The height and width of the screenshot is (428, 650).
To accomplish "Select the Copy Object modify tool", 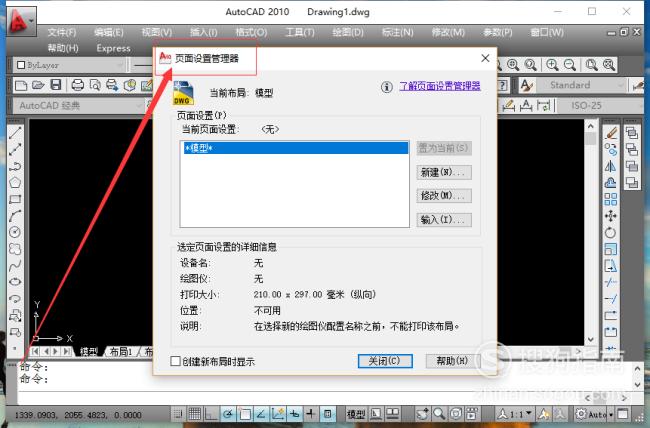I will [611, 150].
